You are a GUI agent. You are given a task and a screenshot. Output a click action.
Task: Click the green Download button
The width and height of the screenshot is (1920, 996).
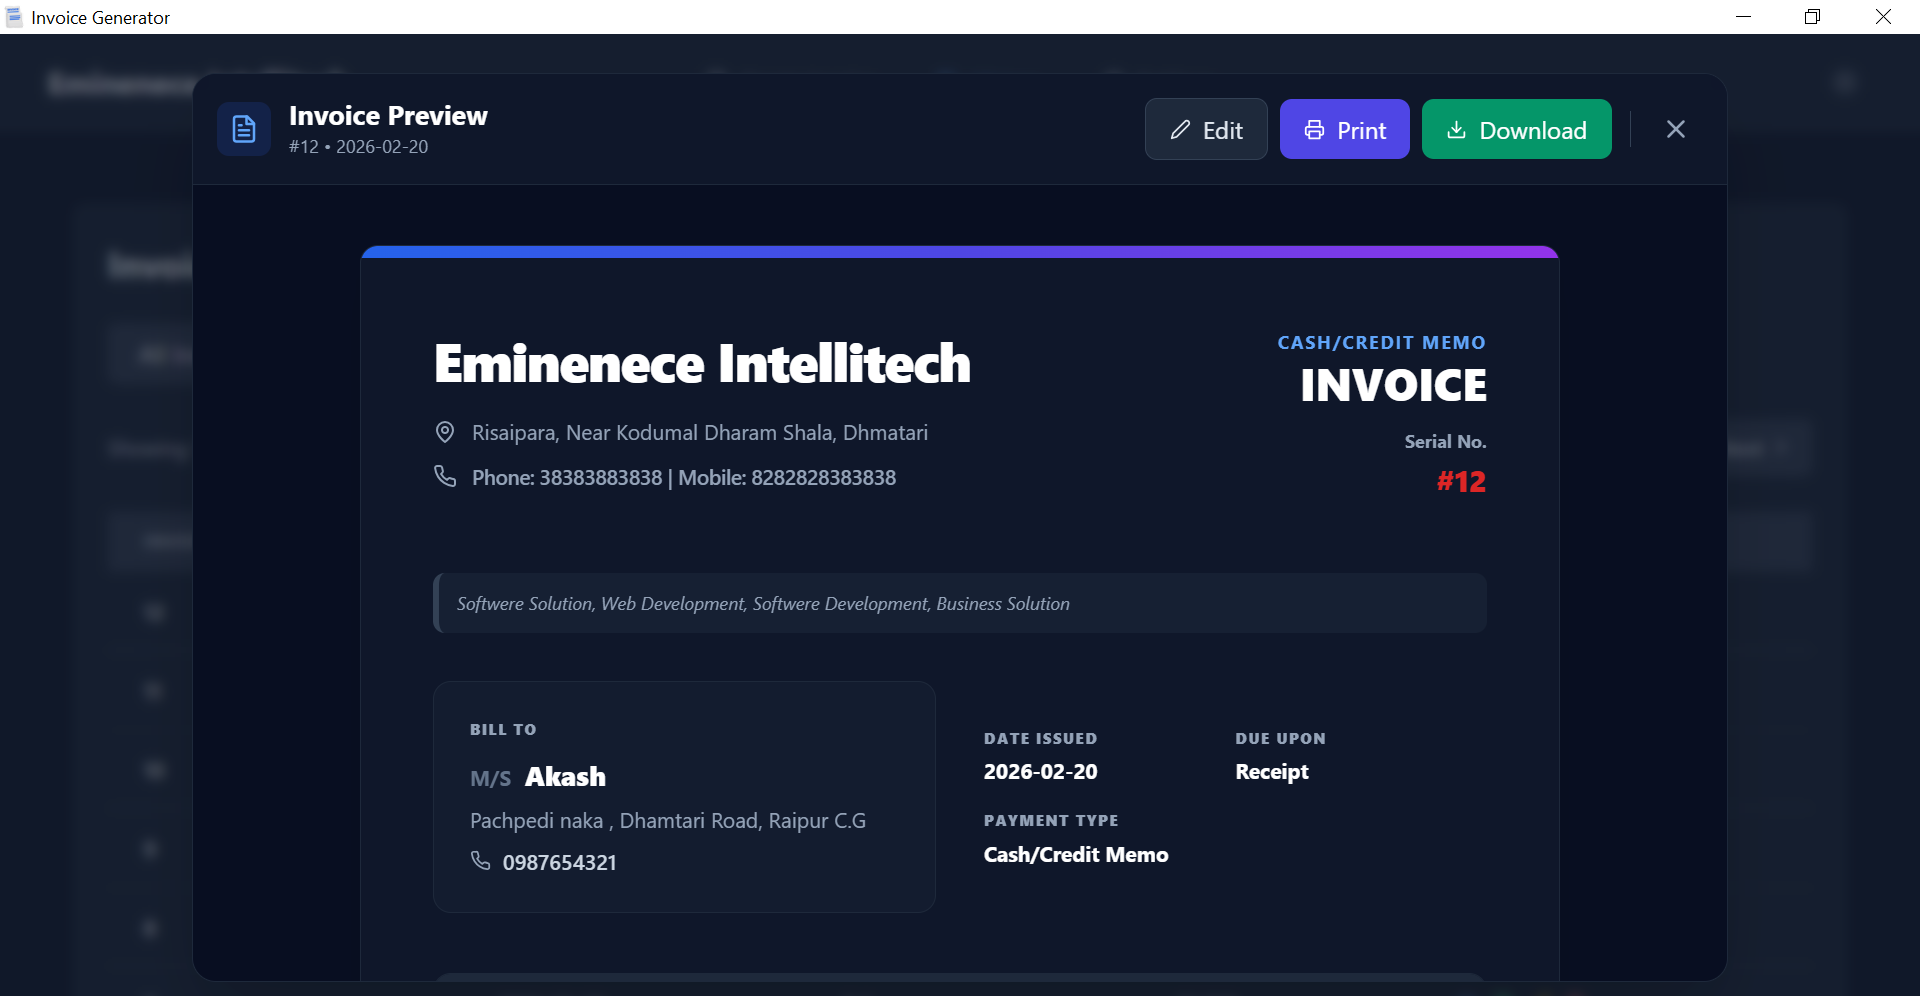click(x=1516, y=129)
